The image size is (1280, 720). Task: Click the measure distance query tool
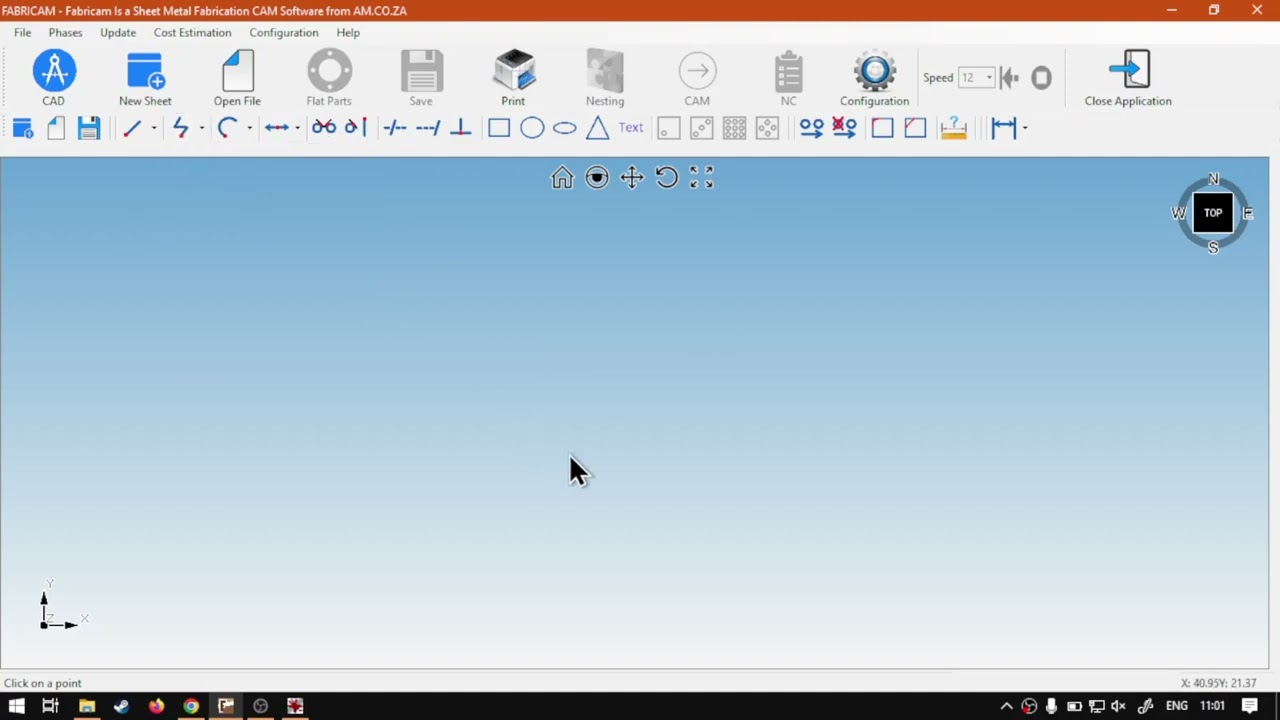coord(954,128)
